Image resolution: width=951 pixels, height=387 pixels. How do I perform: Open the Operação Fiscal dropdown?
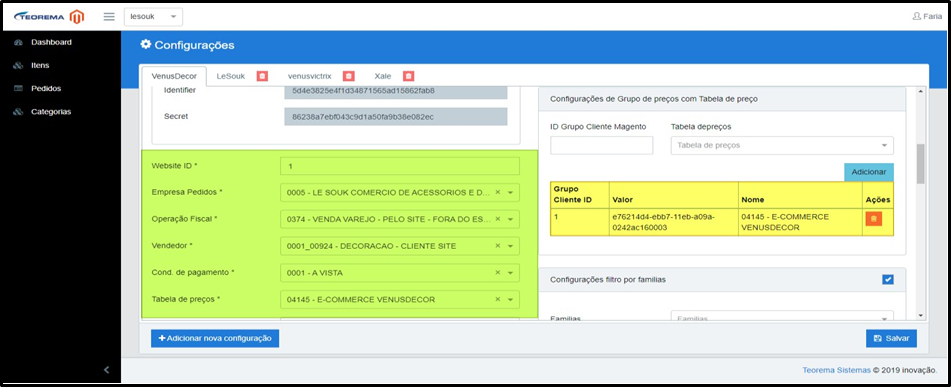pyautogui.click(x=400, y=219)
